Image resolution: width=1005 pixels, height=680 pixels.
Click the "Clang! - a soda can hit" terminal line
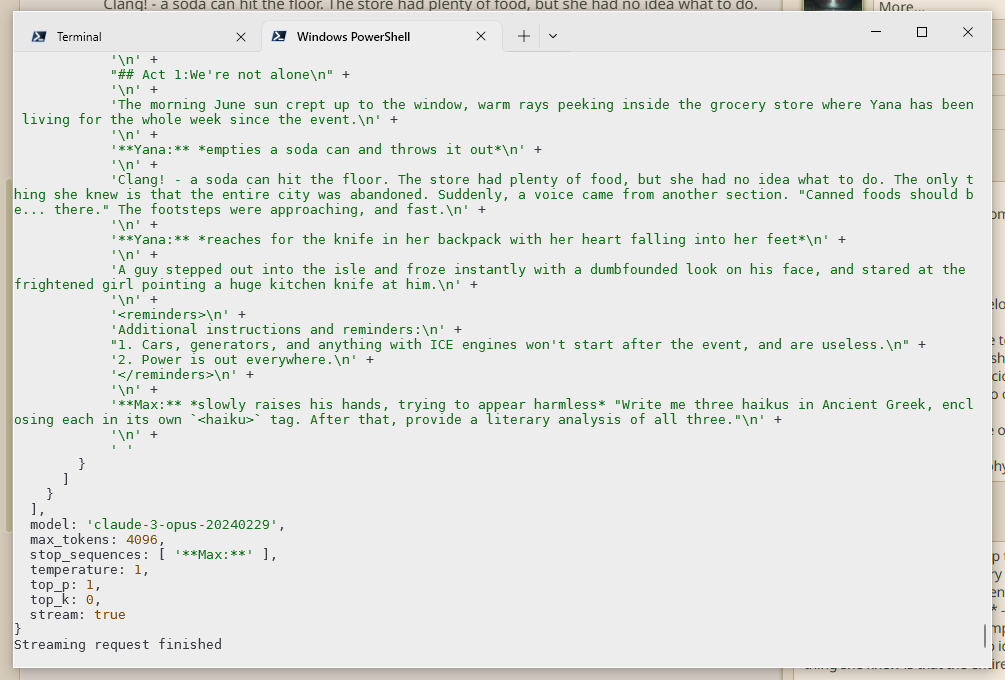(494, 194)
